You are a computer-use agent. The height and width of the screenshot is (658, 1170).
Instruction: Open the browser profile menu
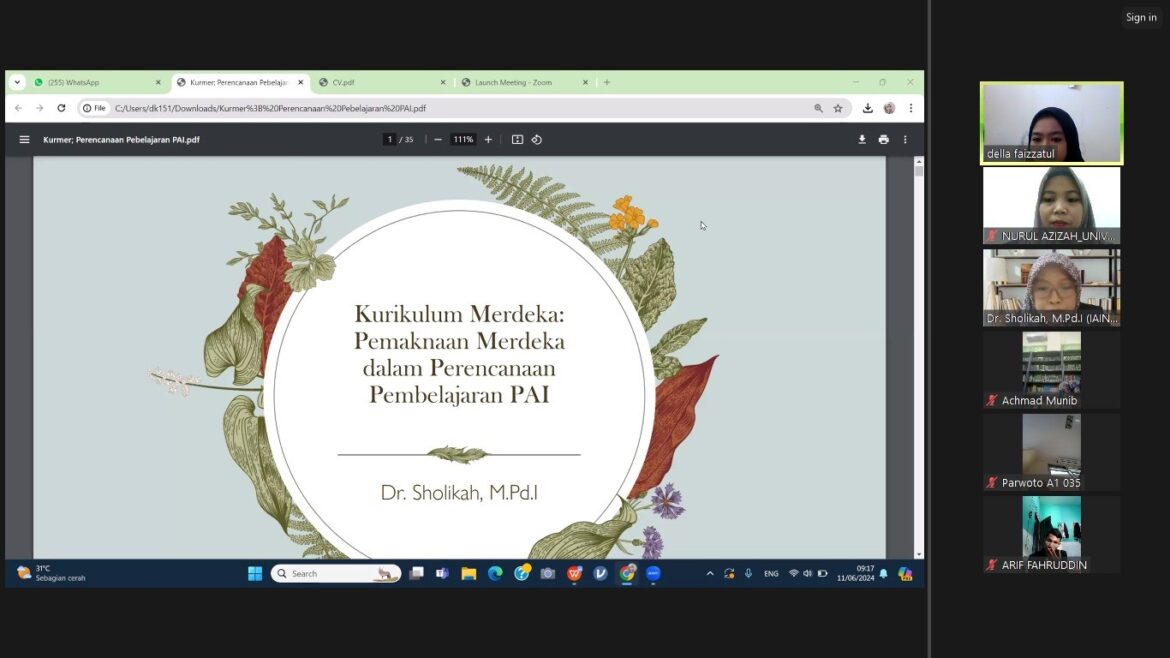[889, 107]
